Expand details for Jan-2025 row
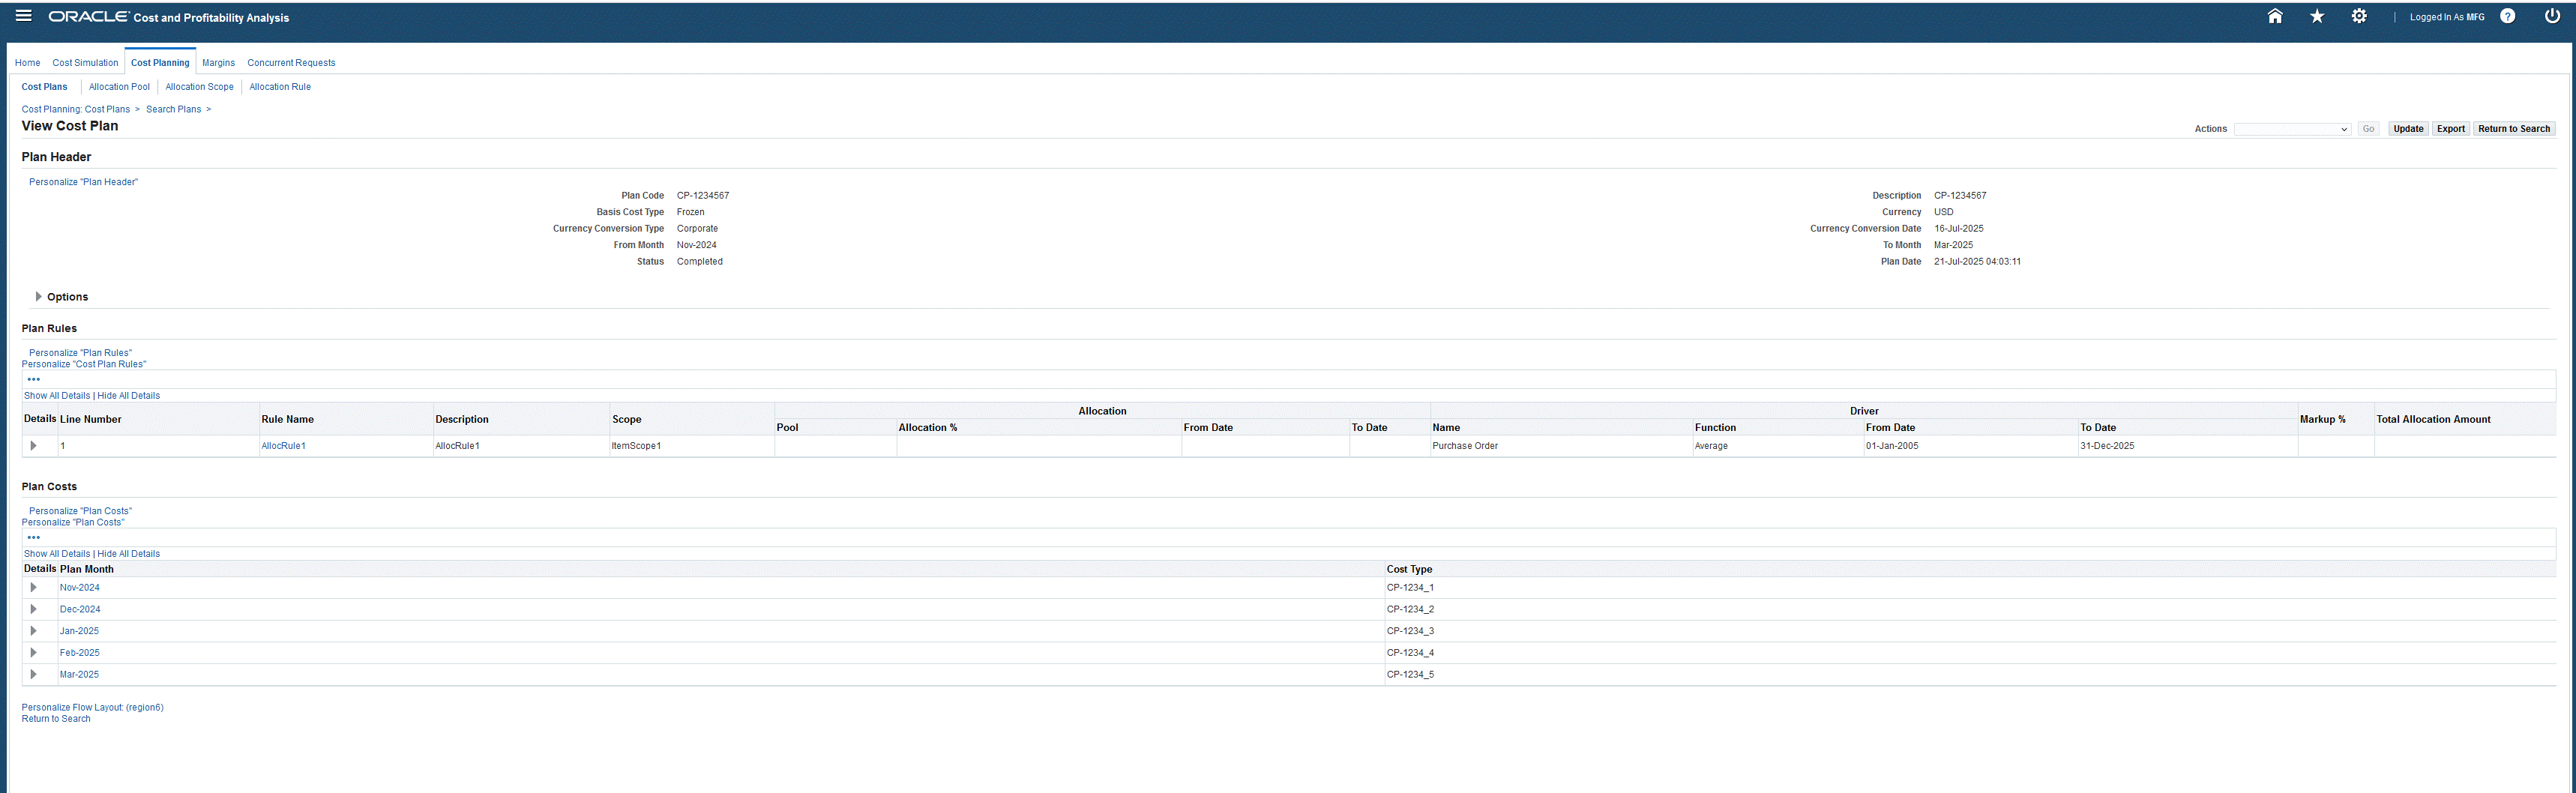The width and height of the screenshot is (2576, 793). [34, 631]
